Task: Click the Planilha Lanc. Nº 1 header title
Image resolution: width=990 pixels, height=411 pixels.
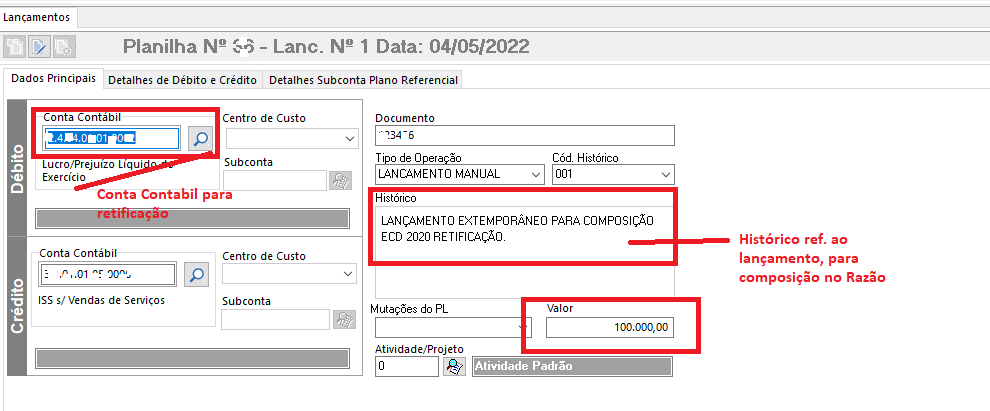Action: click(x=326, y=46)
